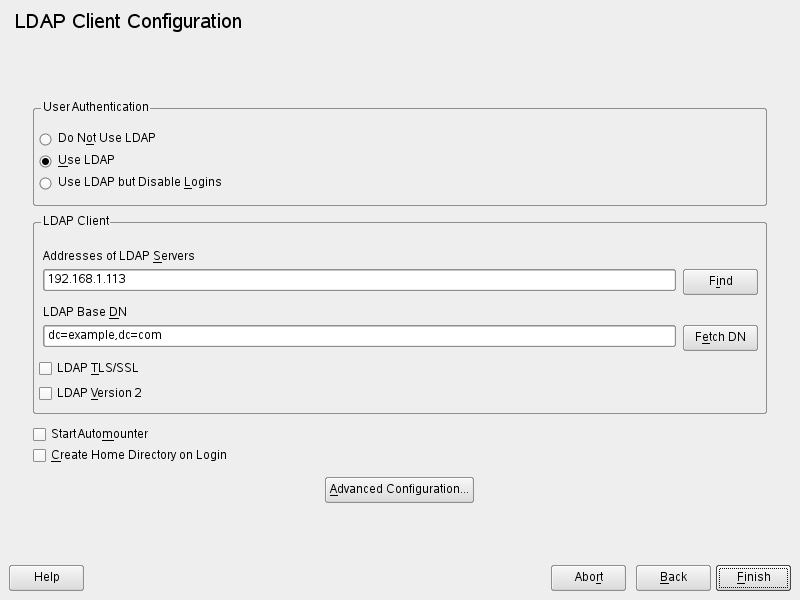Tick the LDAP Version 2 checkbox
This screenshot has height=600, width=800.
[46, 394]
